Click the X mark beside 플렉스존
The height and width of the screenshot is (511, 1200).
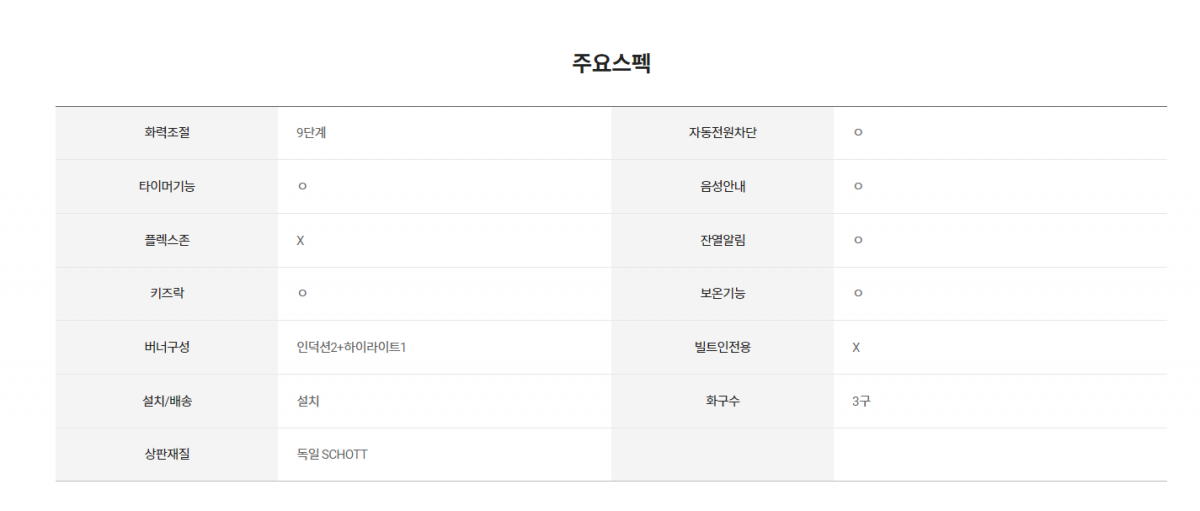click(300, 240)
